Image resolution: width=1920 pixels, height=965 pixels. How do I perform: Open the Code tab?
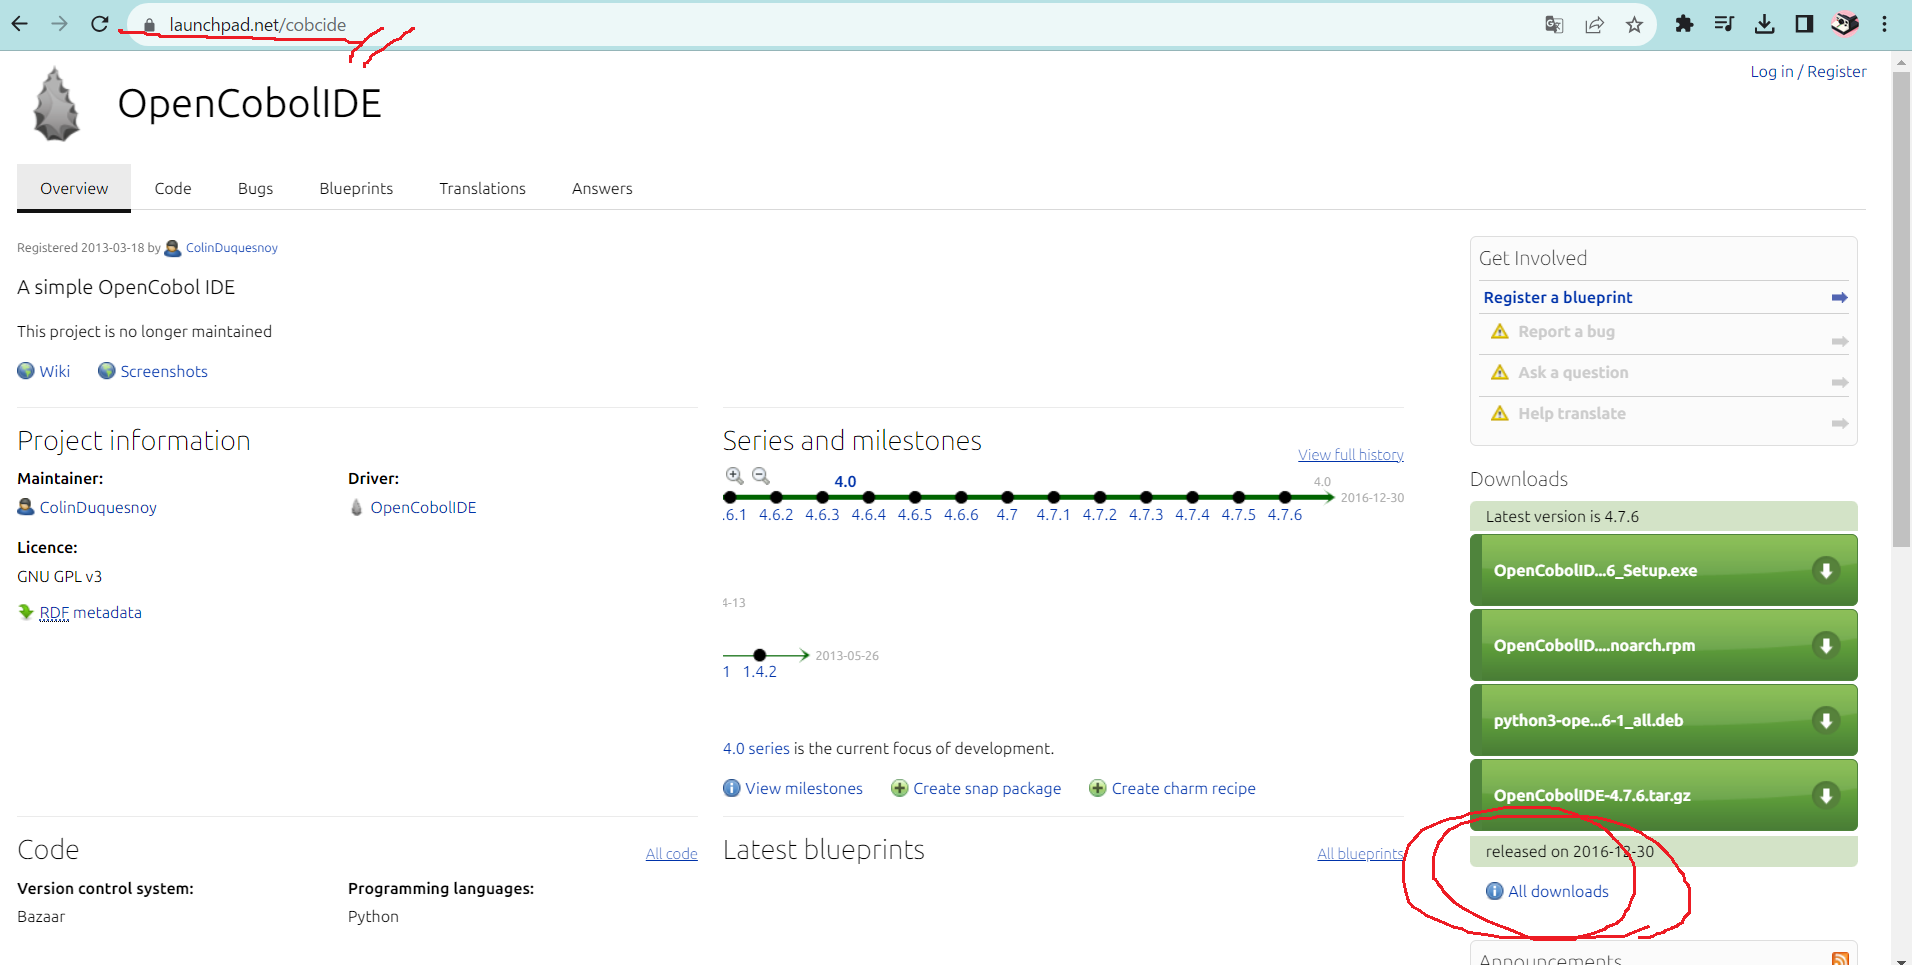173,188
